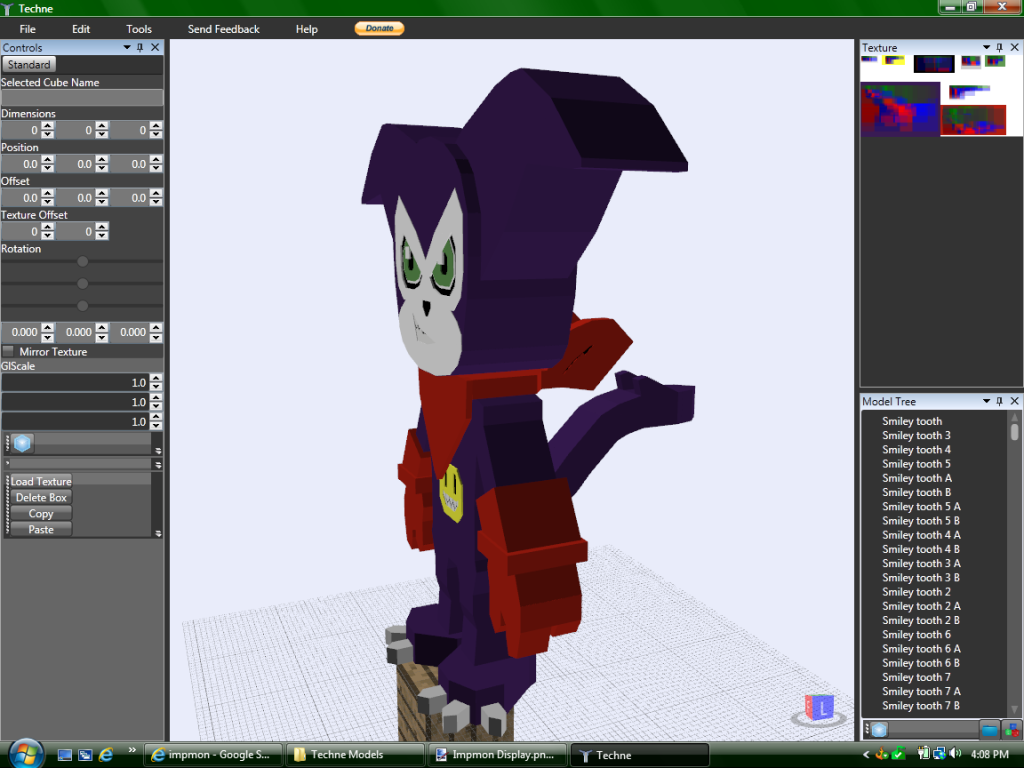Click the Copy button

tap(41, 513)
